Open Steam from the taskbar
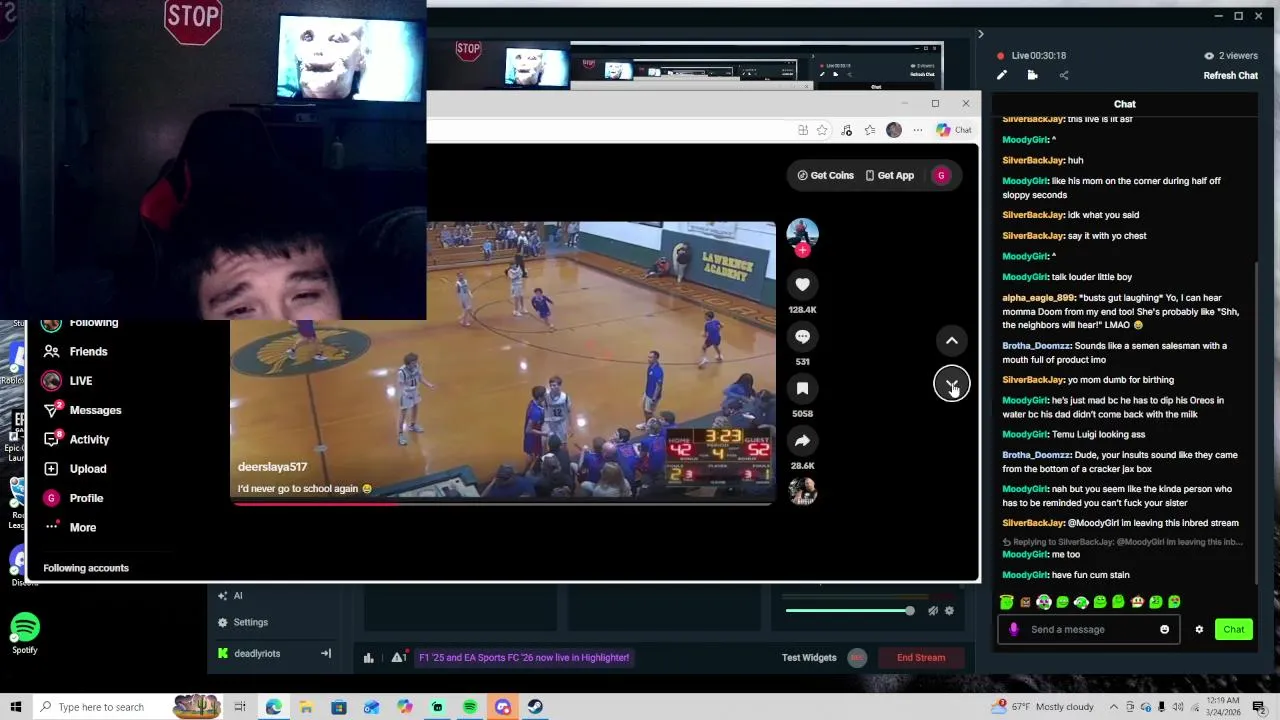The width and height of the screenshot is (1280, 720). click(536, 707)
